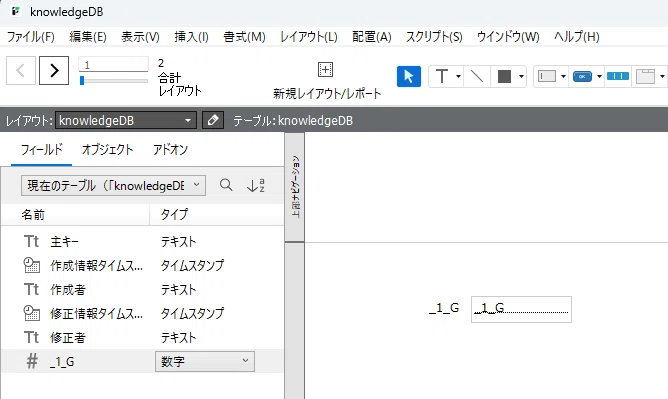Open the ウインドウ(W) menu
This screenshot has width=668, height=399.
508,37
